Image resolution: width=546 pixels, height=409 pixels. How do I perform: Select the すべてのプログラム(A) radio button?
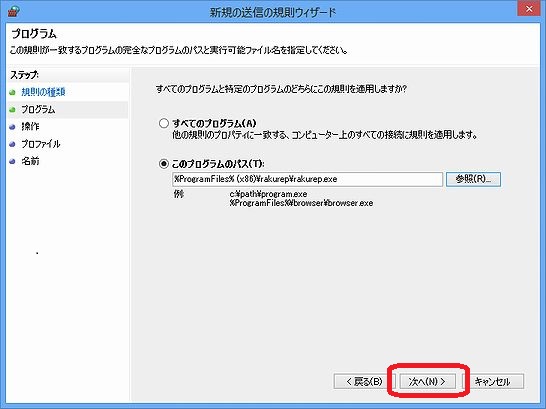coord(164,123)
